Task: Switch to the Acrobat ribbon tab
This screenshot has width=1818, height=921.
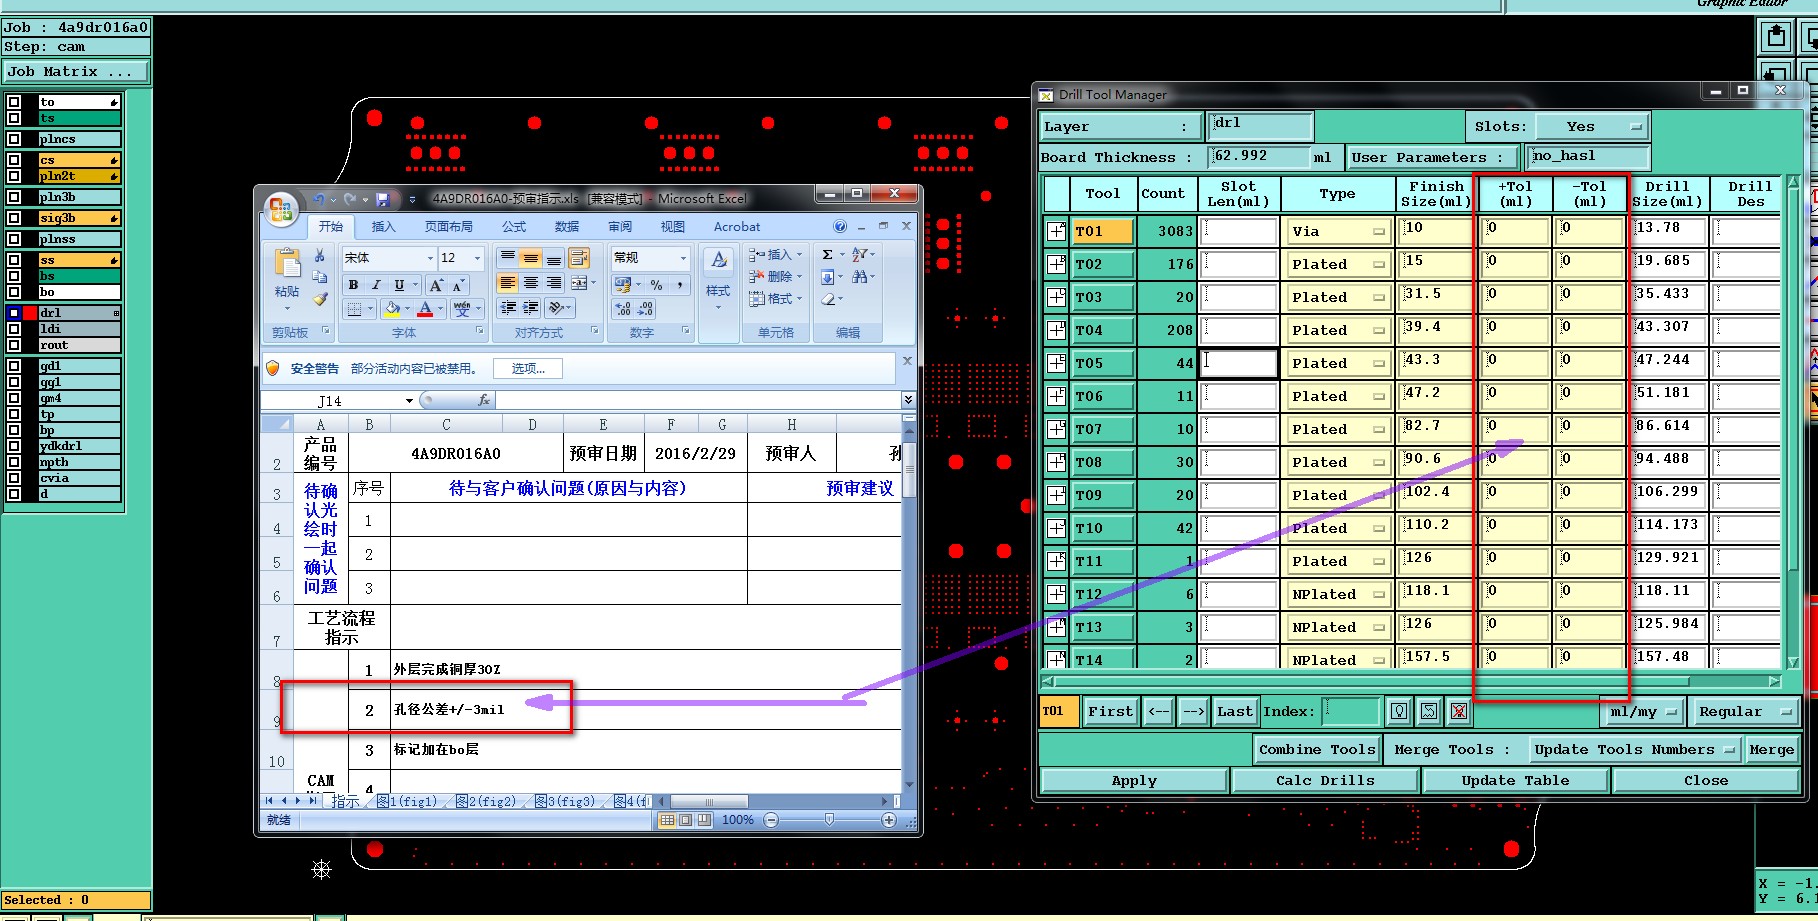Action: pos(737,227)
